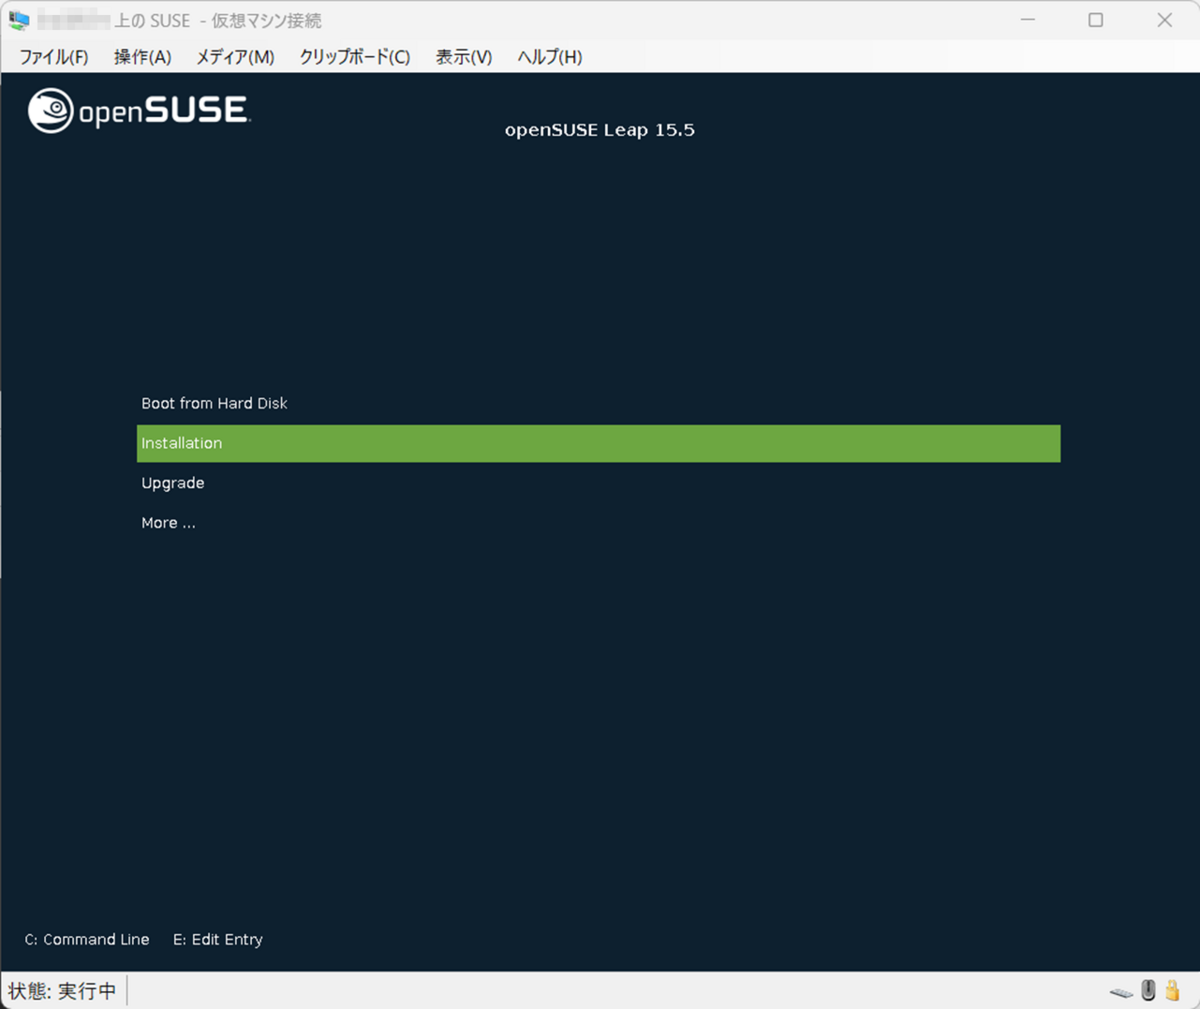Click the 状態: 実行中 status text

[x=63, y=991]
